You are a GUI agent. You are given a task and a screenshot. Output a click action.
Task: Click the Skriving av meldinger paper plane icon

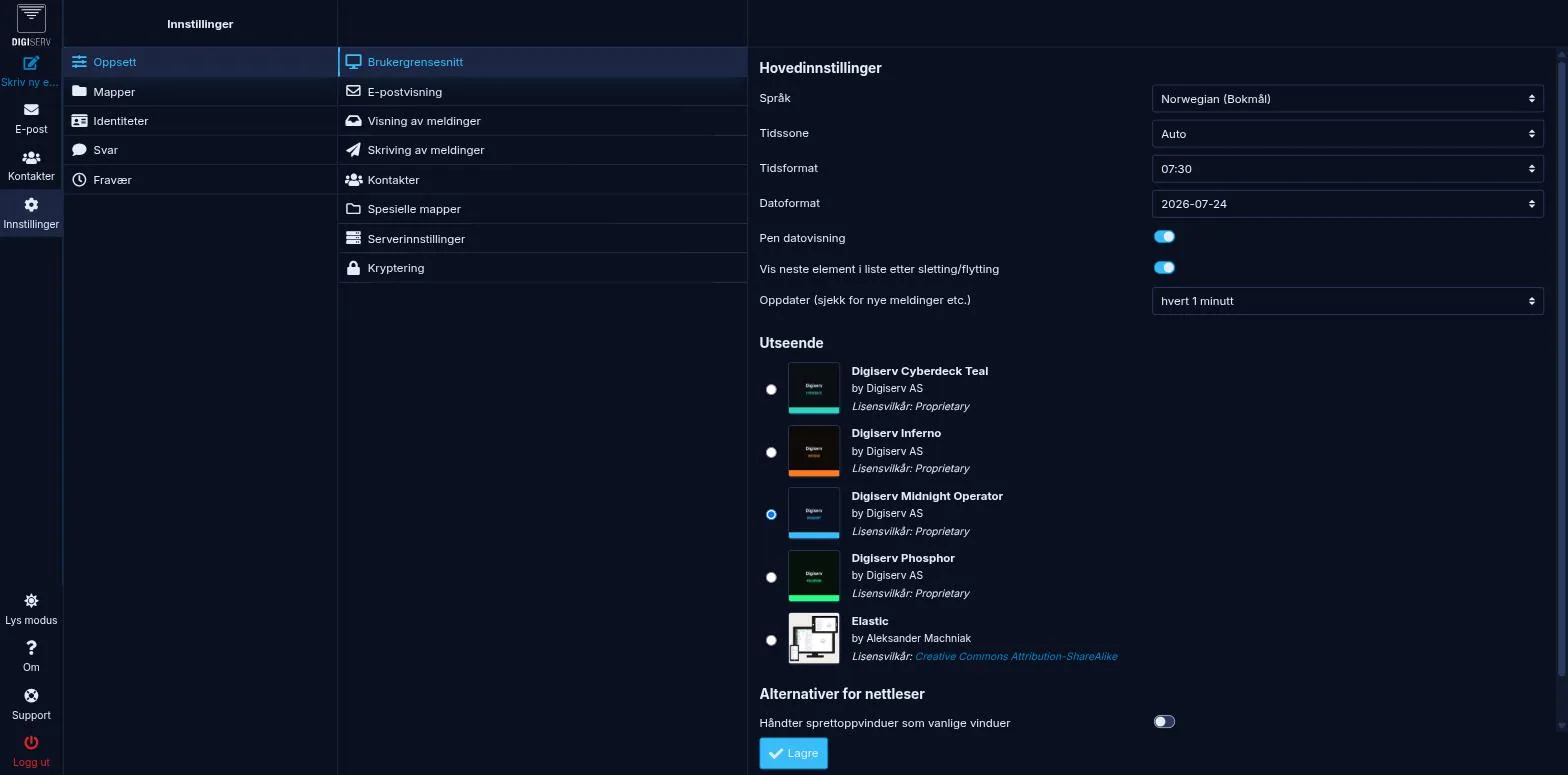[353, 150]
